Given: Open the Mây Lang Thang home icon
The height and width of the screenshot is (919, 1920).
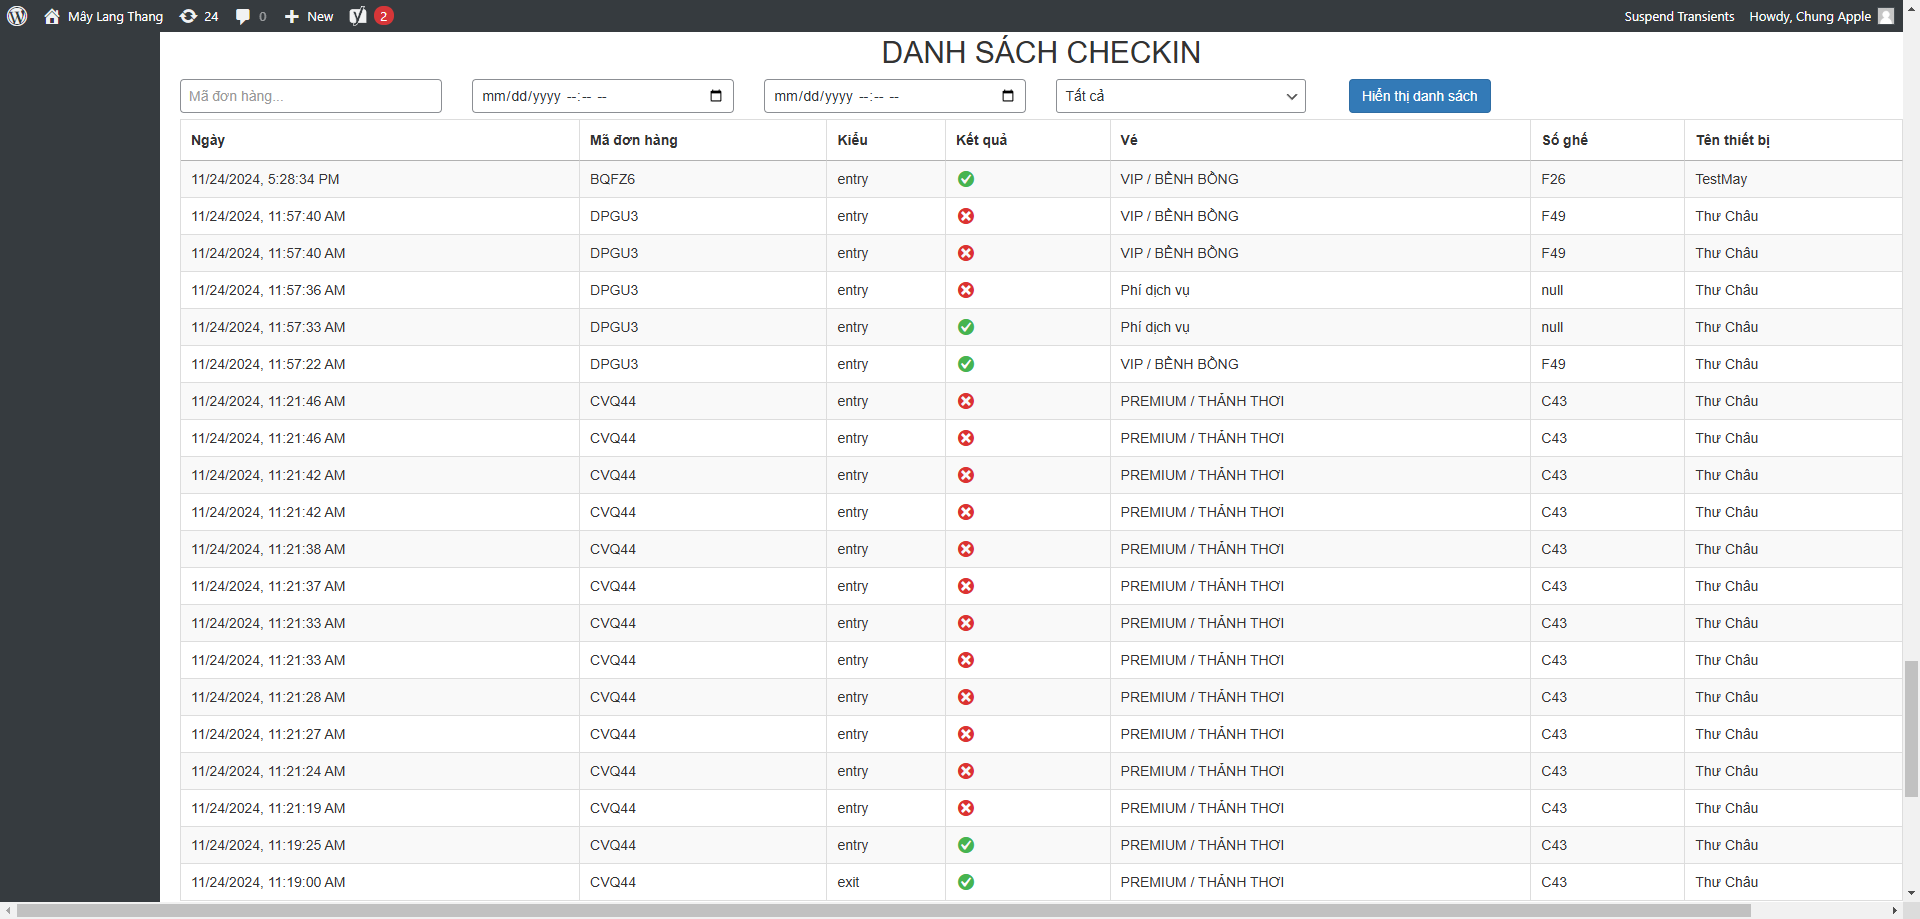Looking at the screenshot, I should click(x=52, y=16).
